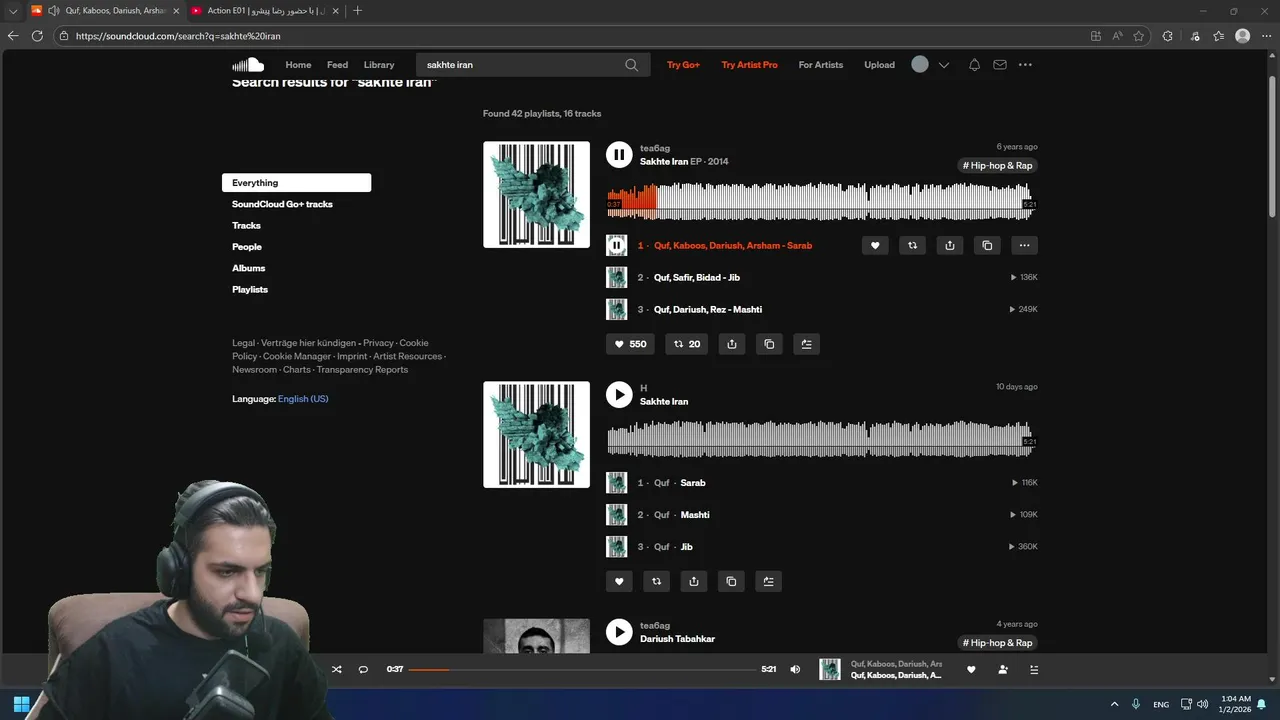Click Try Artist Pro link
1280x720 pixels.
[x=749, y=65]
